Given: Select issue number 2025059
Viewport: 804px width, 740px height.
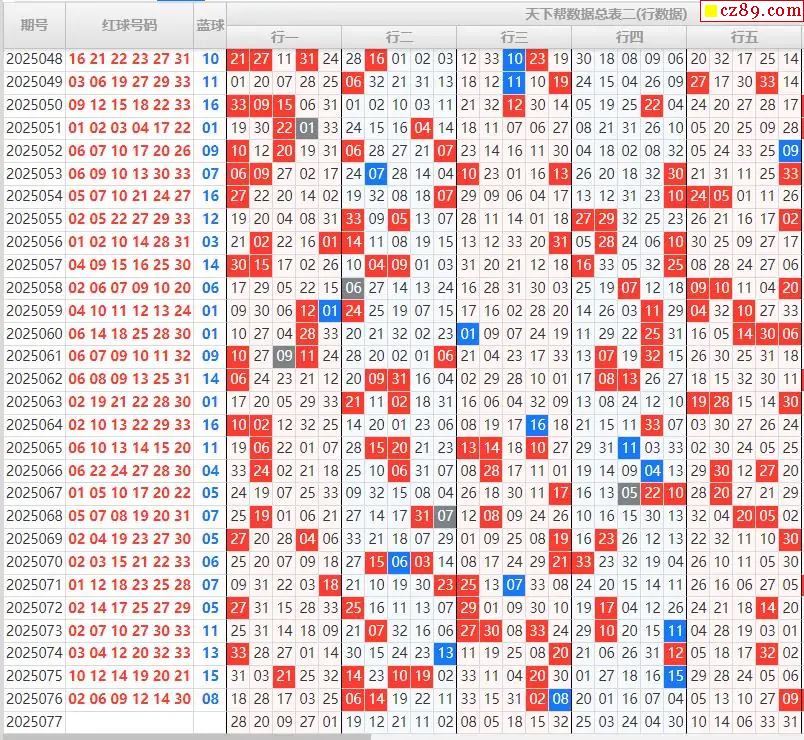Looking at the screenshot, I should pos(34,311).
